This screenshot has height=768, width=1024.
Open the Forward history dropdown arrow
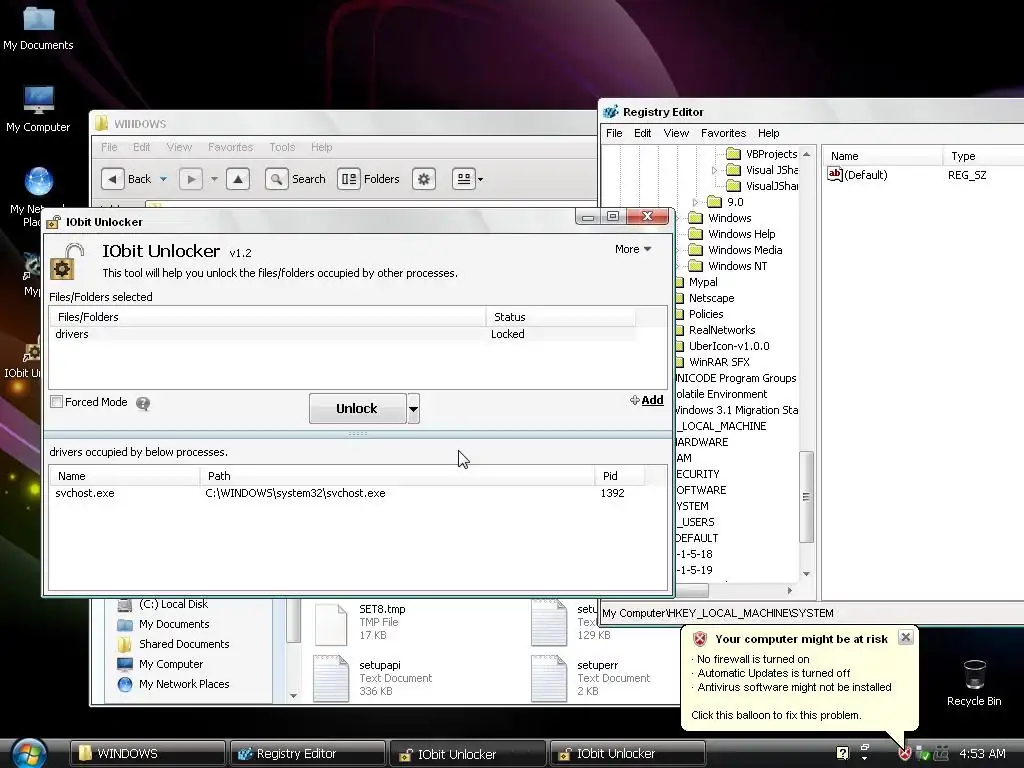tap(214, 179)
